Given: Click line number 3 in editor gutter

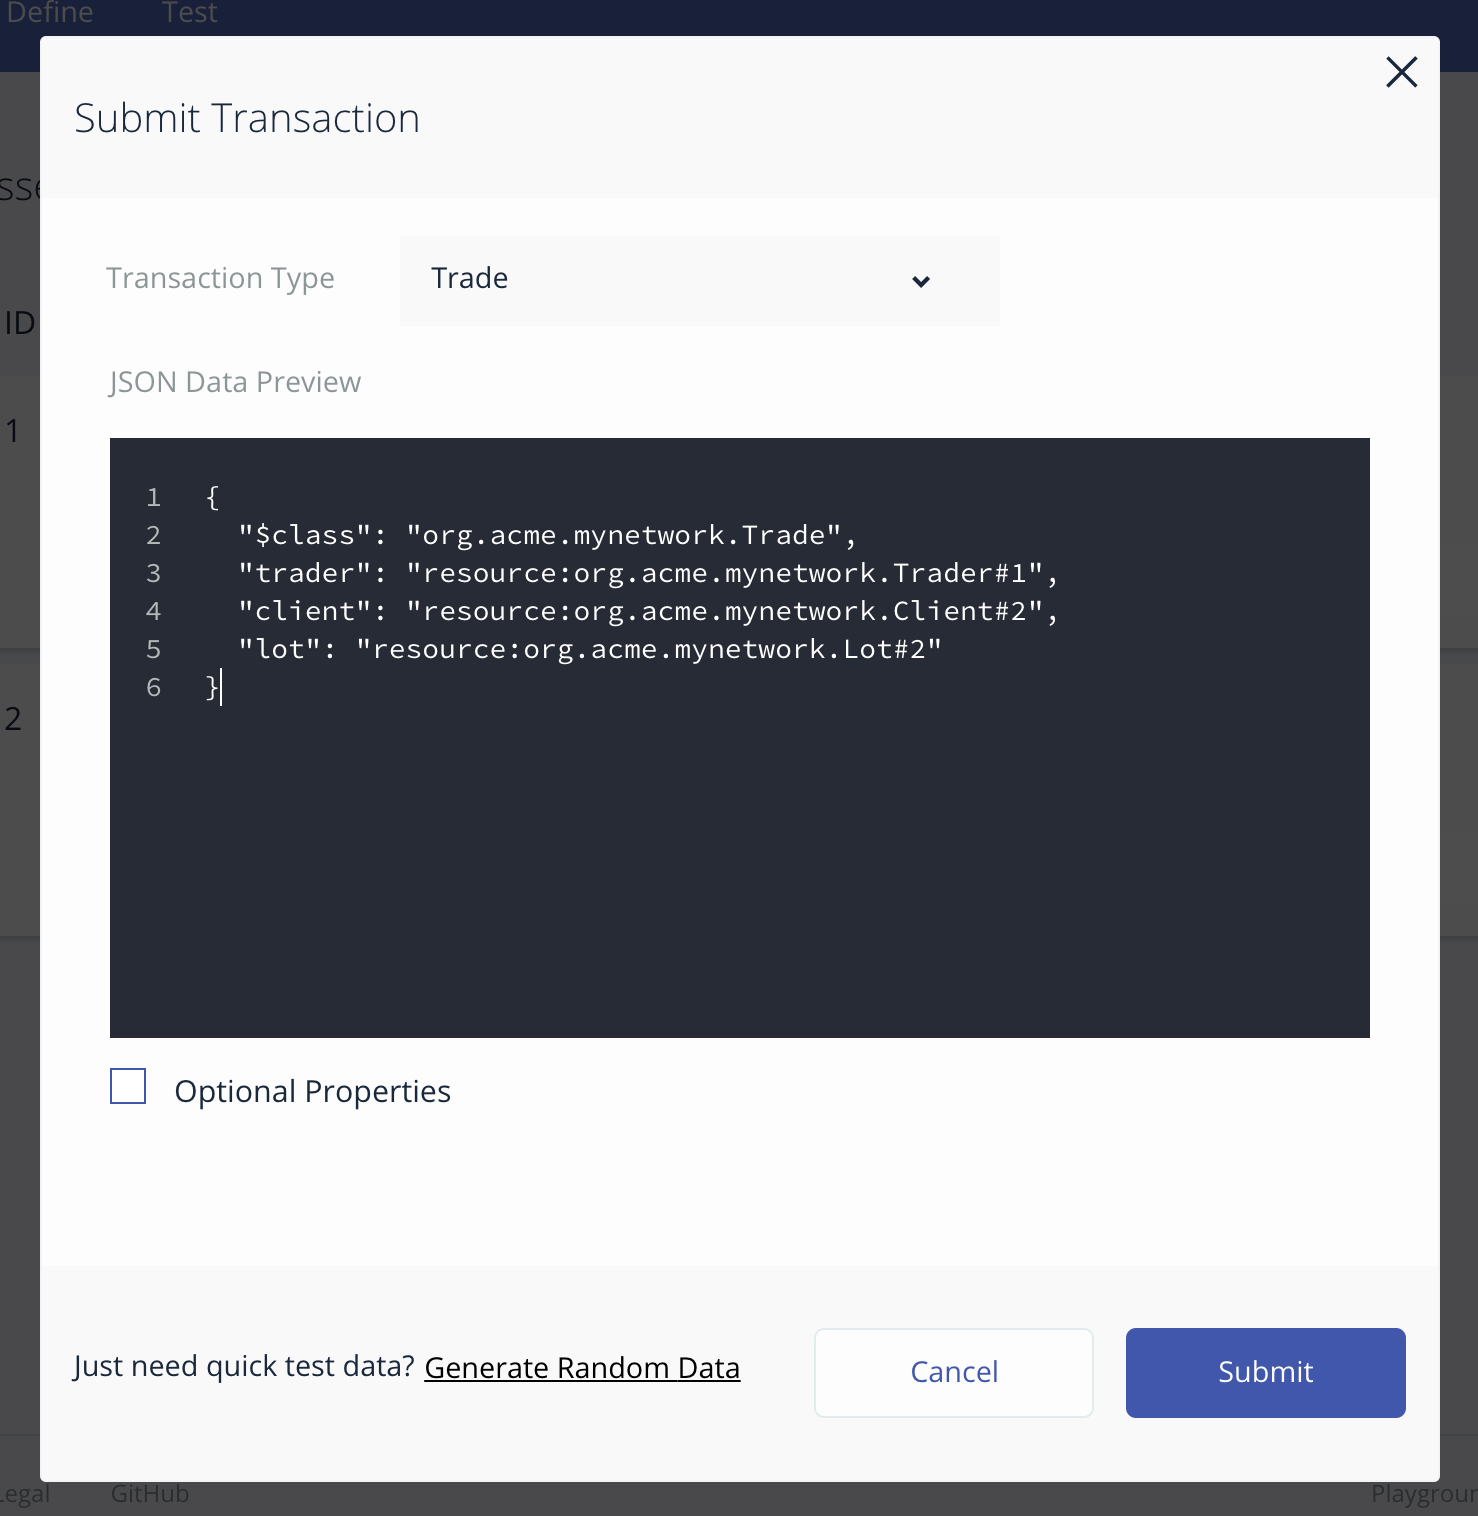Looking at the screenshot, I should pyautogui.click(x=153, y=573).
